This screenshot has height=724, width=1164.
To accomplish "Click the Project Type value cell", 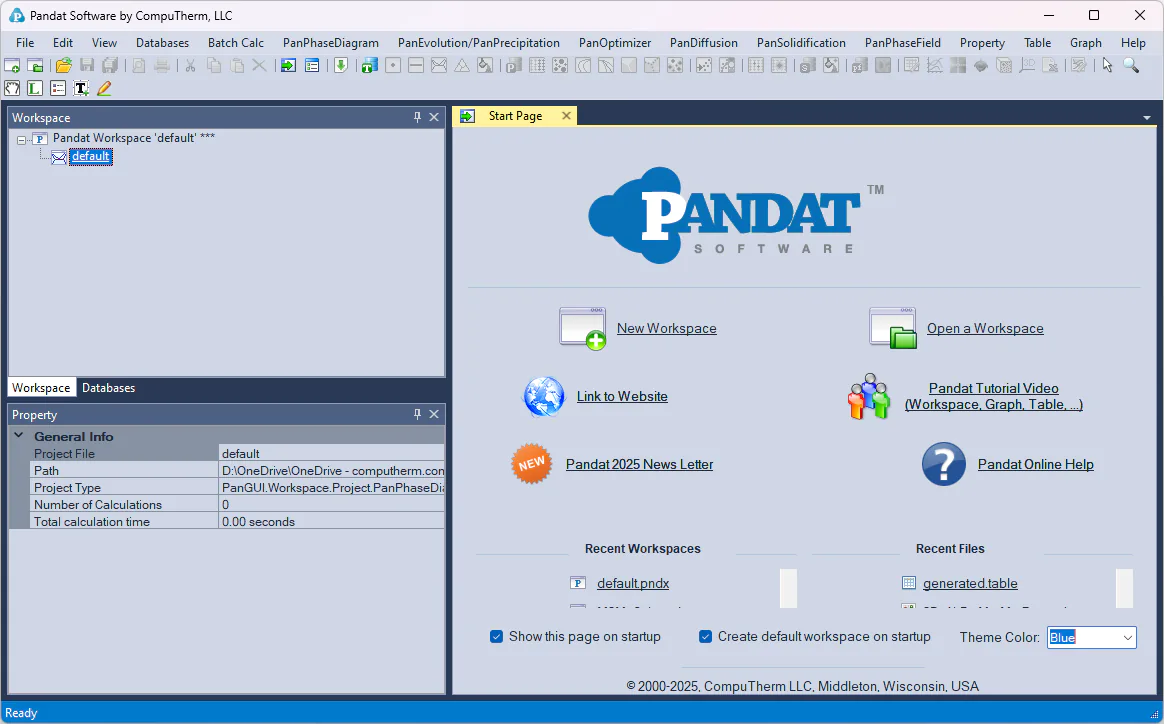I will 332,487.
